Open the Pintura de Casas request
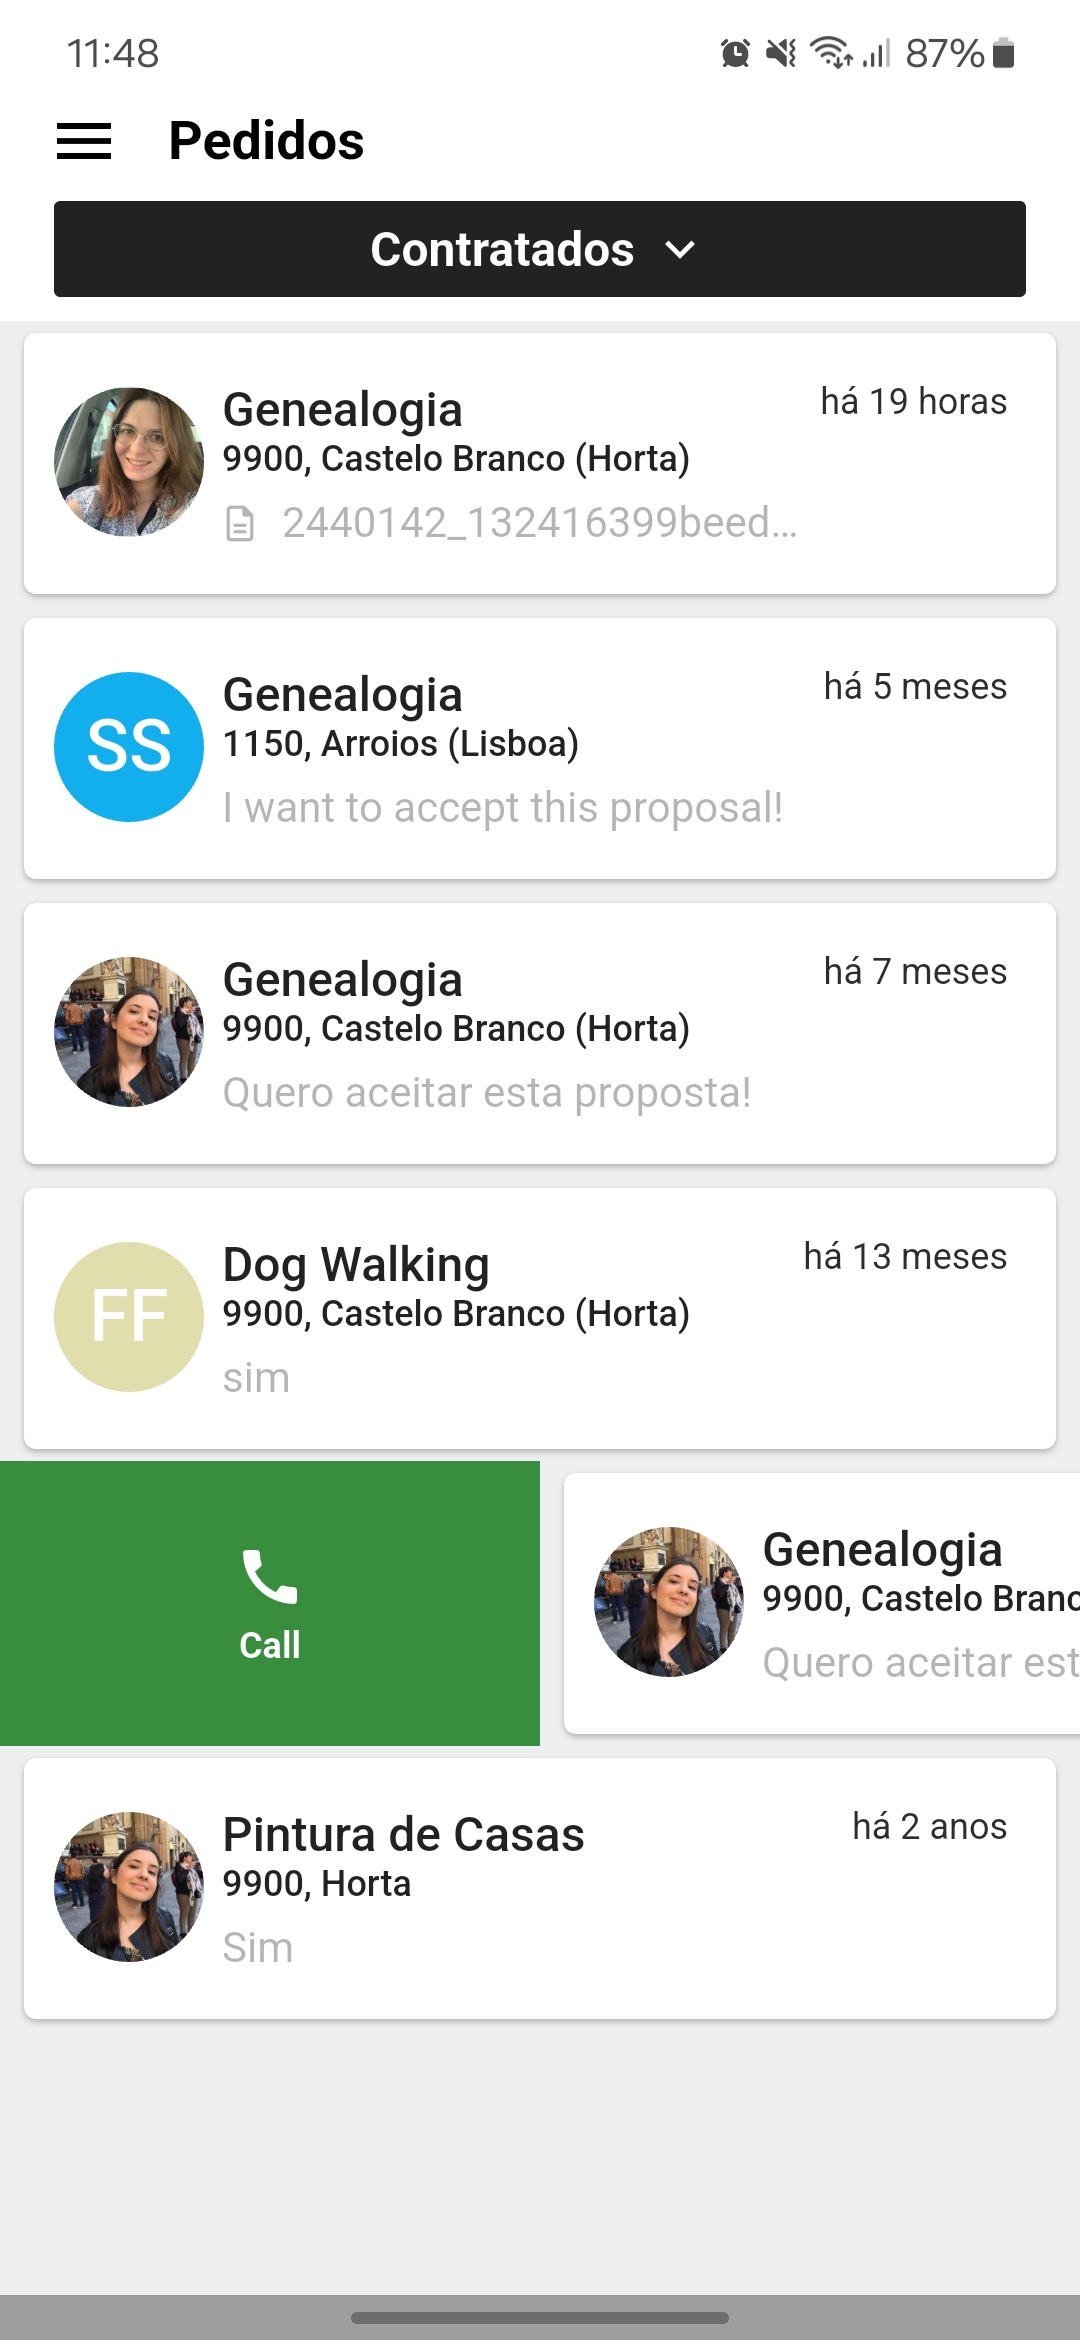Screen dimensions: 1080x2340 pyautogui.click(x=540, y=1888)
